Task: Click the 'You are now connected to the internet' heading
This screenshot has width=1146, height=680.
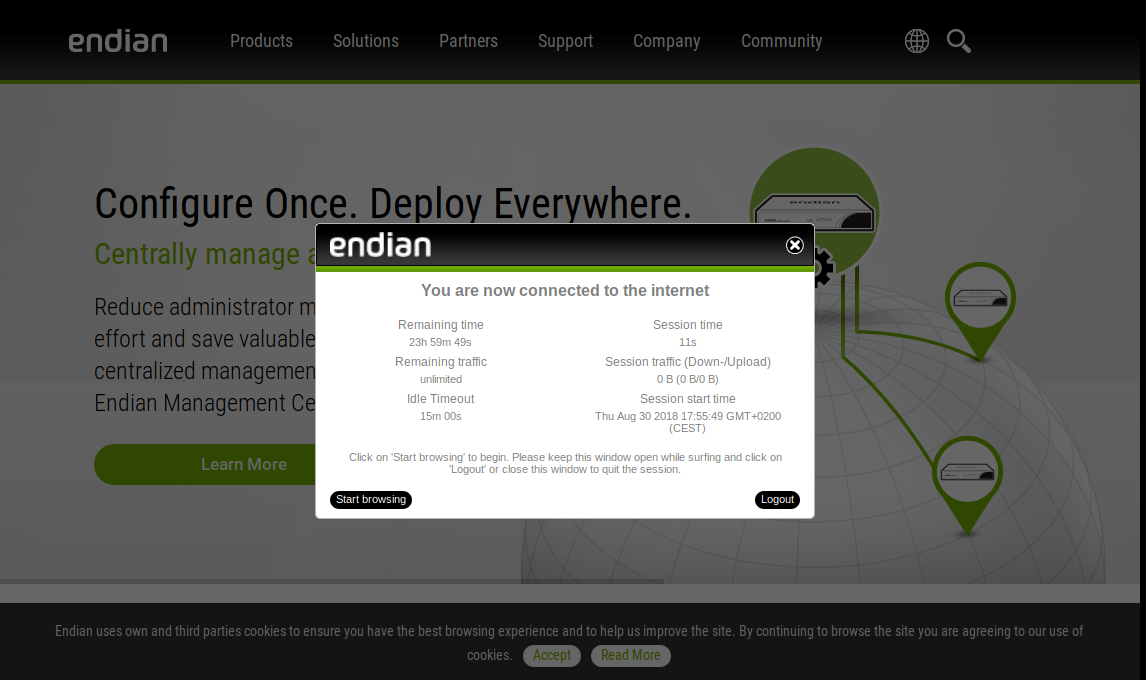Action: (565, 290)
